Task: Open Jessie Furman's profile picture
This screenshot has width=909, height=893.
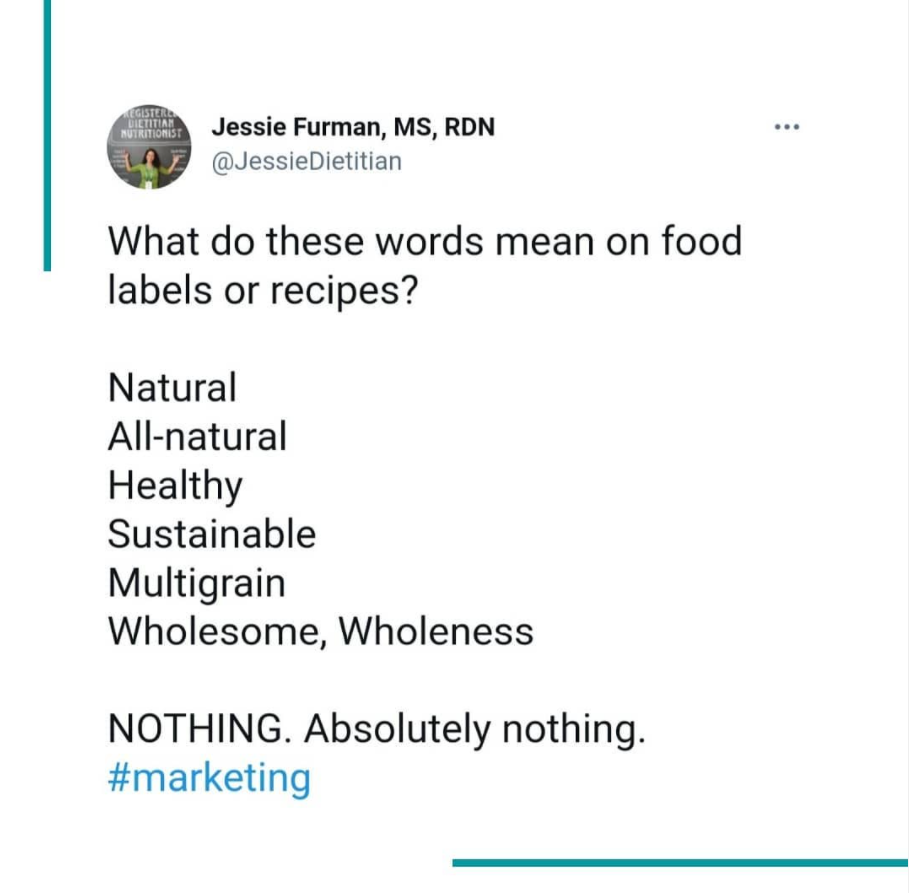Action: pyautogui.click(x=149, y=147)
